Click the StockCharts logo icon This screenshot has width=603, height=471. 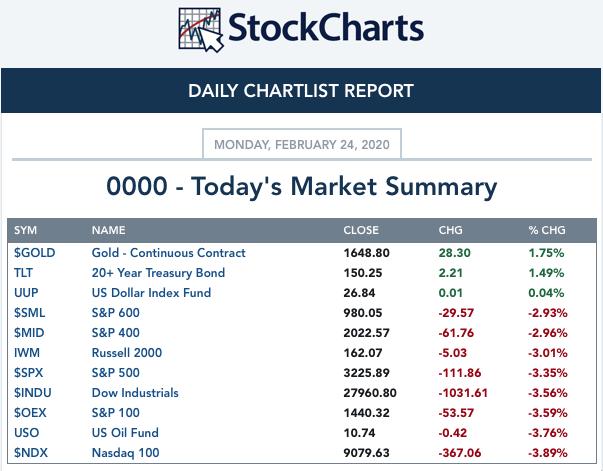pyautogui.click(x=200, y=30)
